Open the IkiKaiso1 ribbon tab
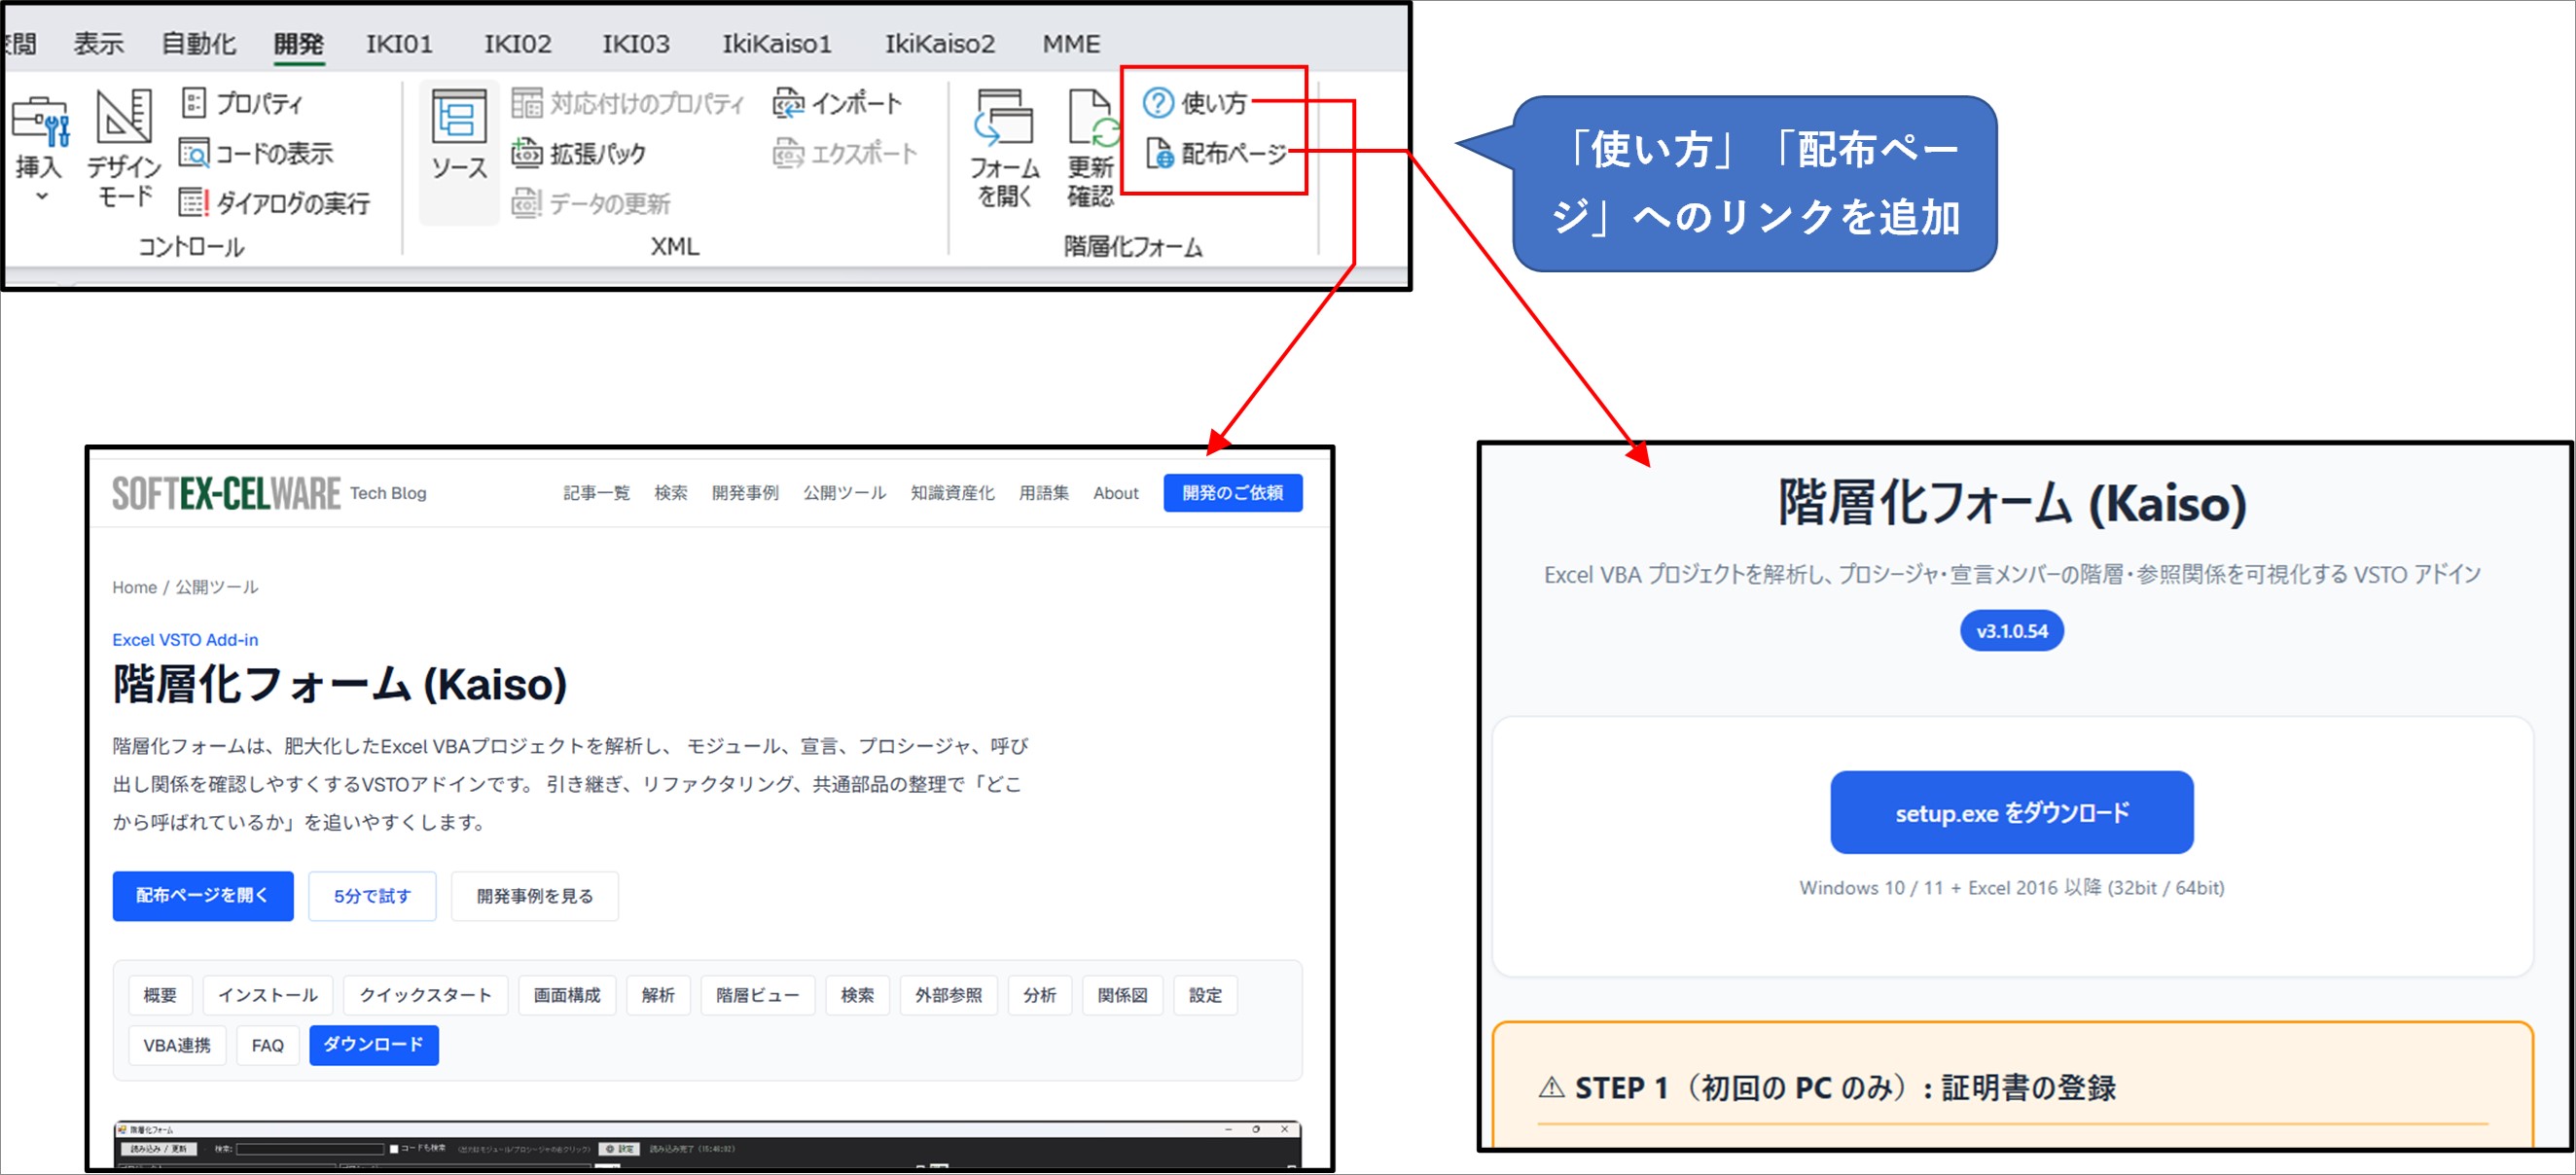The image size is (2576, 1175). (777, 43)
